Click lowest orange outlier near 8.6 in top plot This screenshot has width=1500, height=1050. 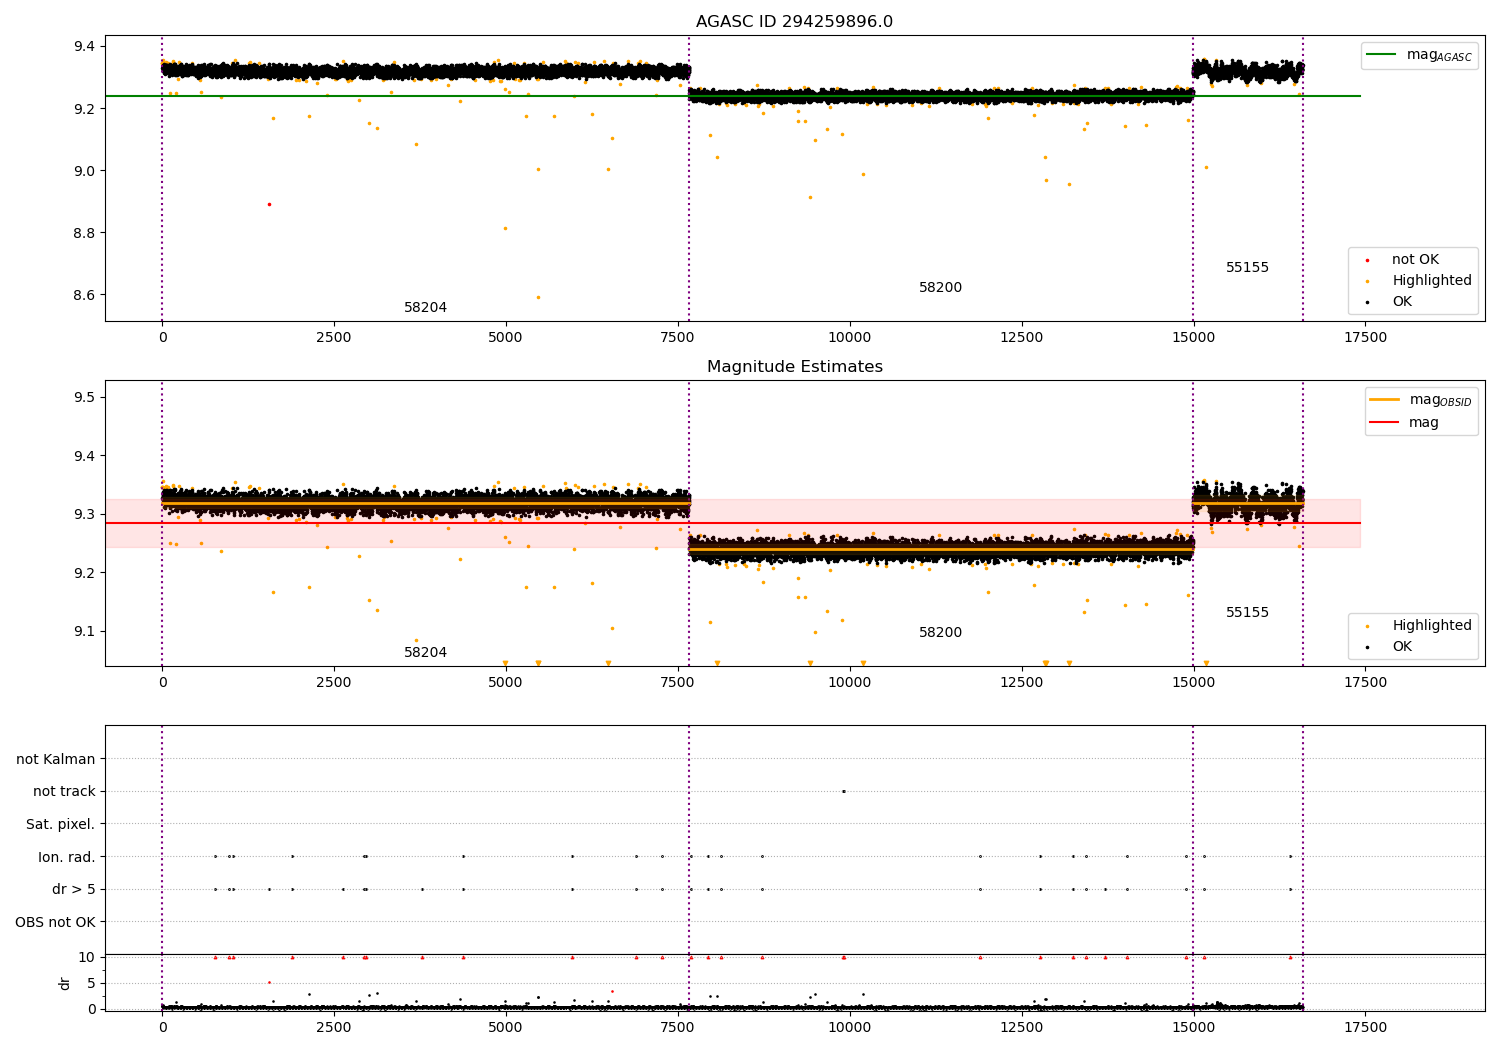coord(538,297)
